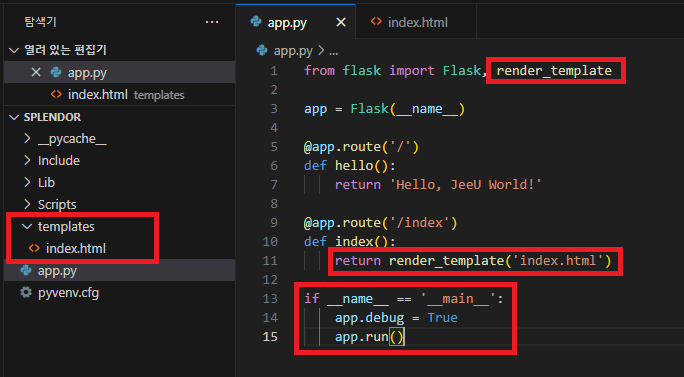This screenshot has width=684, height=377.
Task: Click the HTML icon of templates index.html
Action: [34, 248]
